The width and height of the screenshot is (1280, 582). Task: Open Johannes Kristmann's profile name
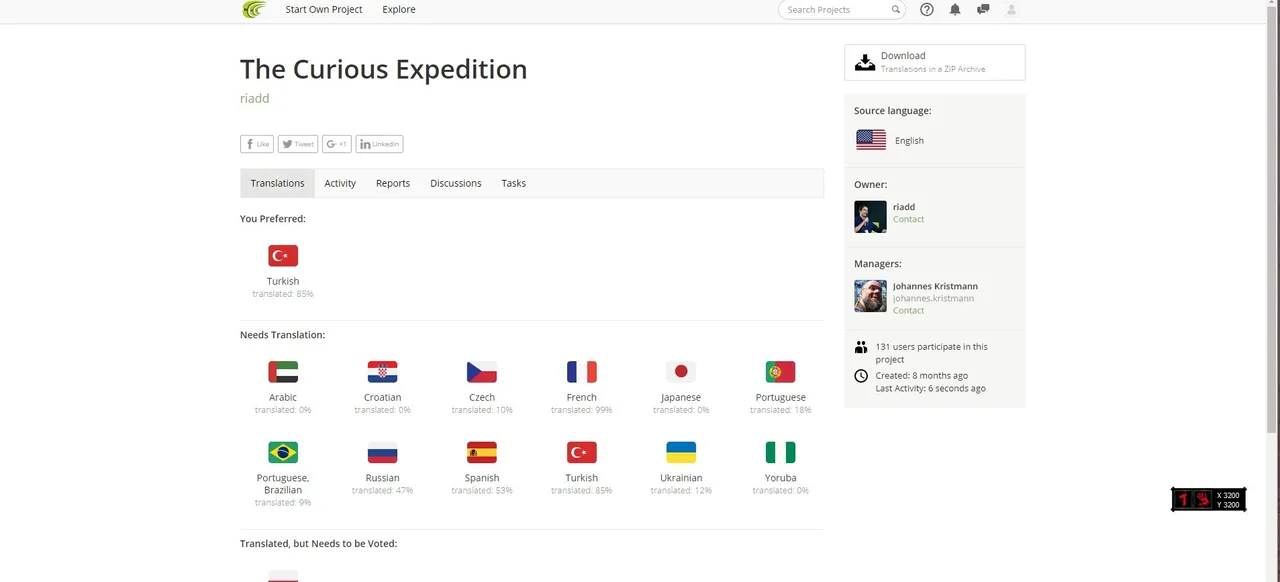click(x=935, y=286)
